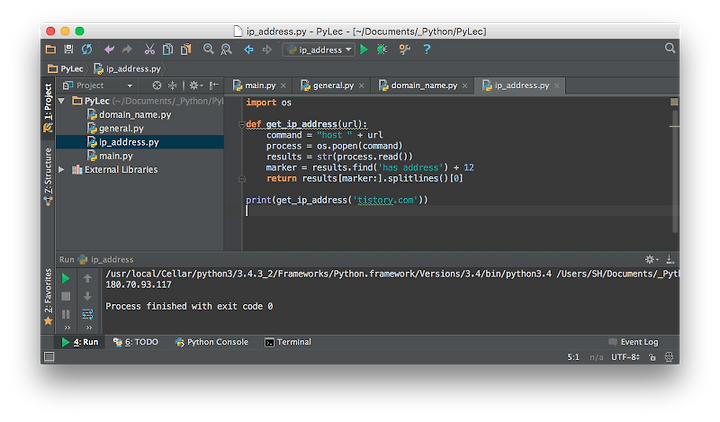This screenshot has width=720, height=422.
Task: Click the scroll from source target icon
Action: point(157,85)
